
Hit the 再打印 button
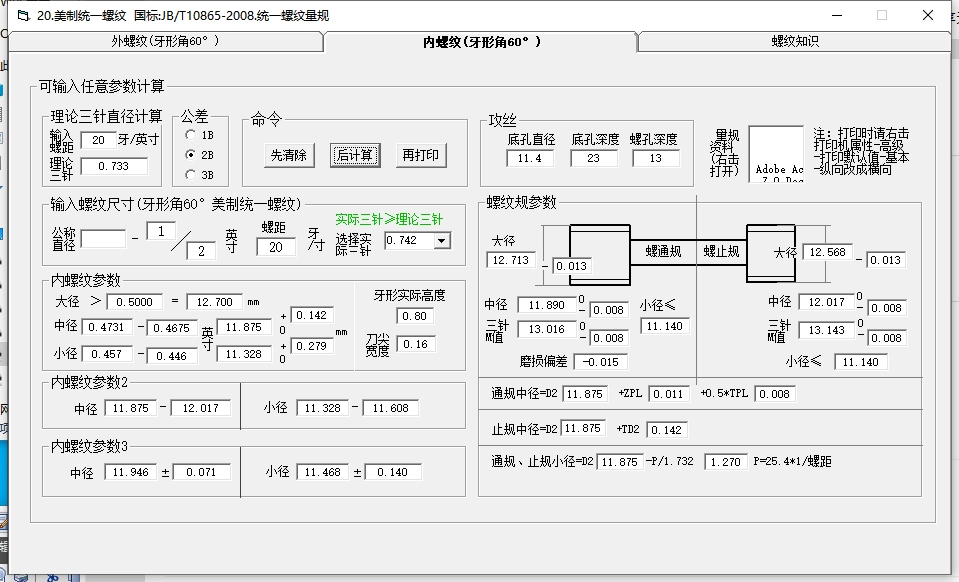tap(420, 155)
